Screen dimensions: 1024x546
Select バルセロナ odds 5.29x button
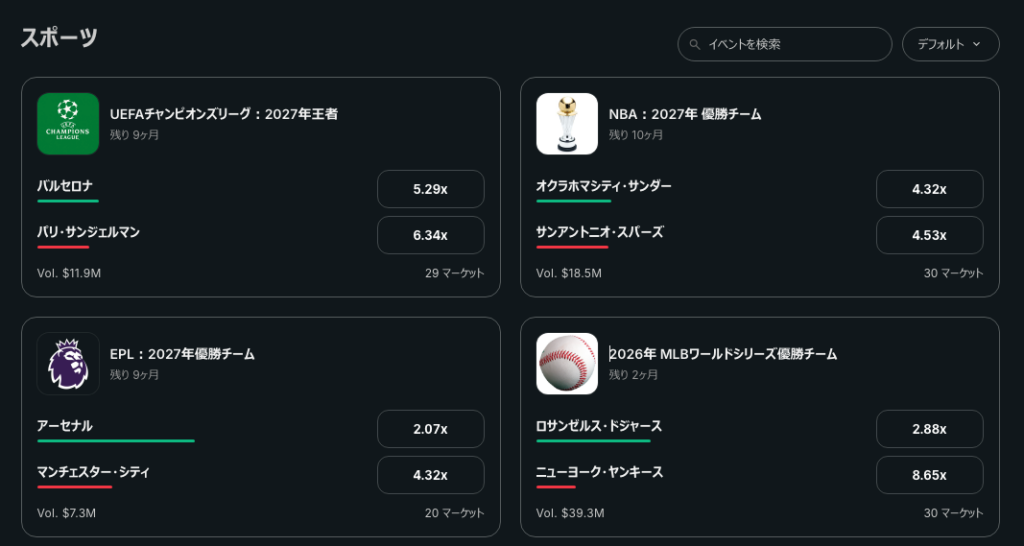430,189
